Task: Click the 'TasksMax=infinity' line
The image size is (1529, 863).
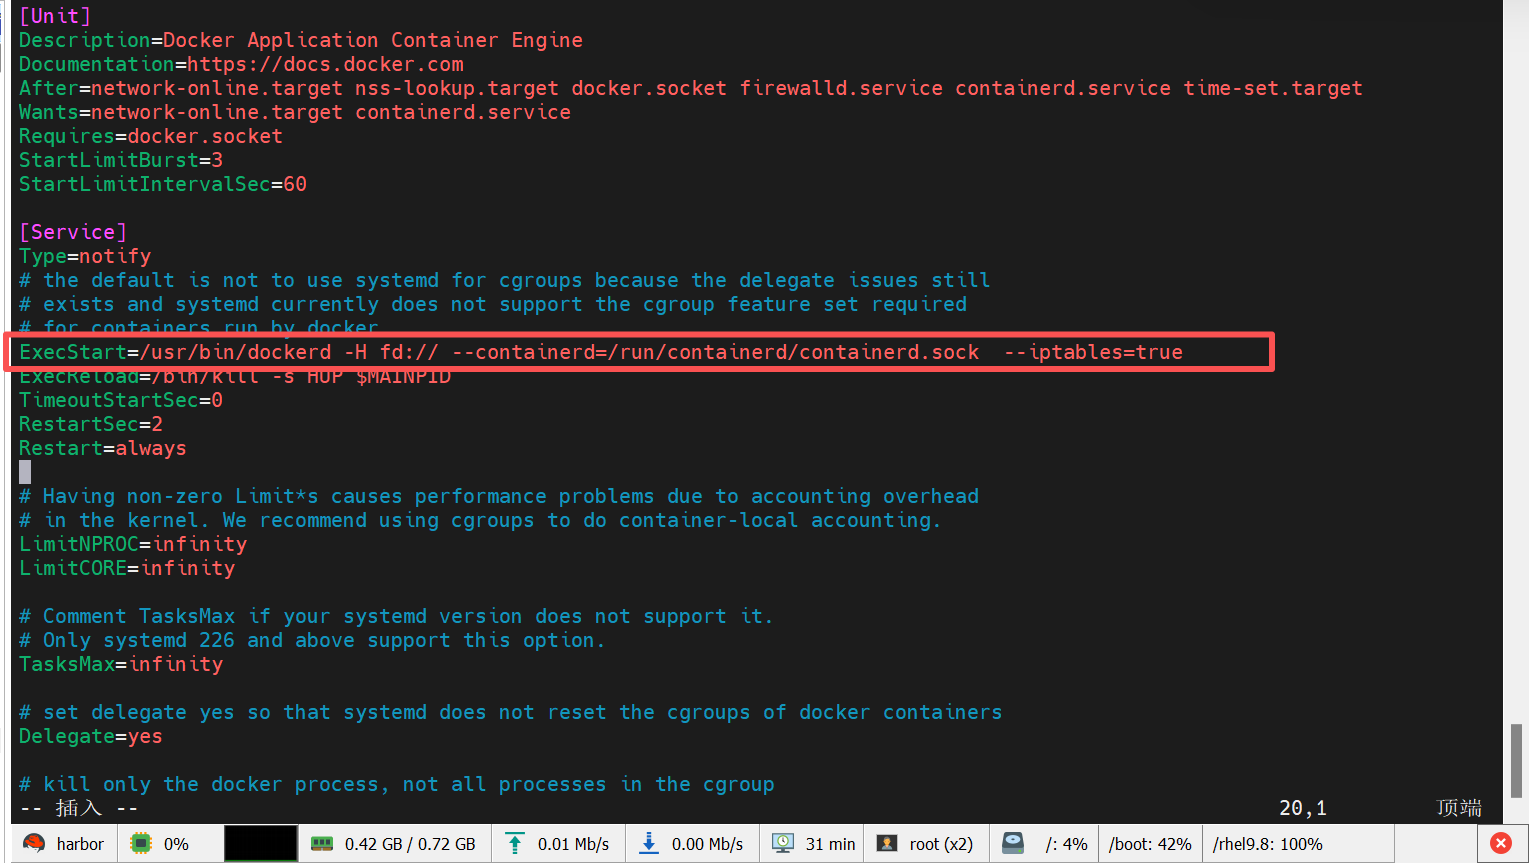Action: click(121, 664)
